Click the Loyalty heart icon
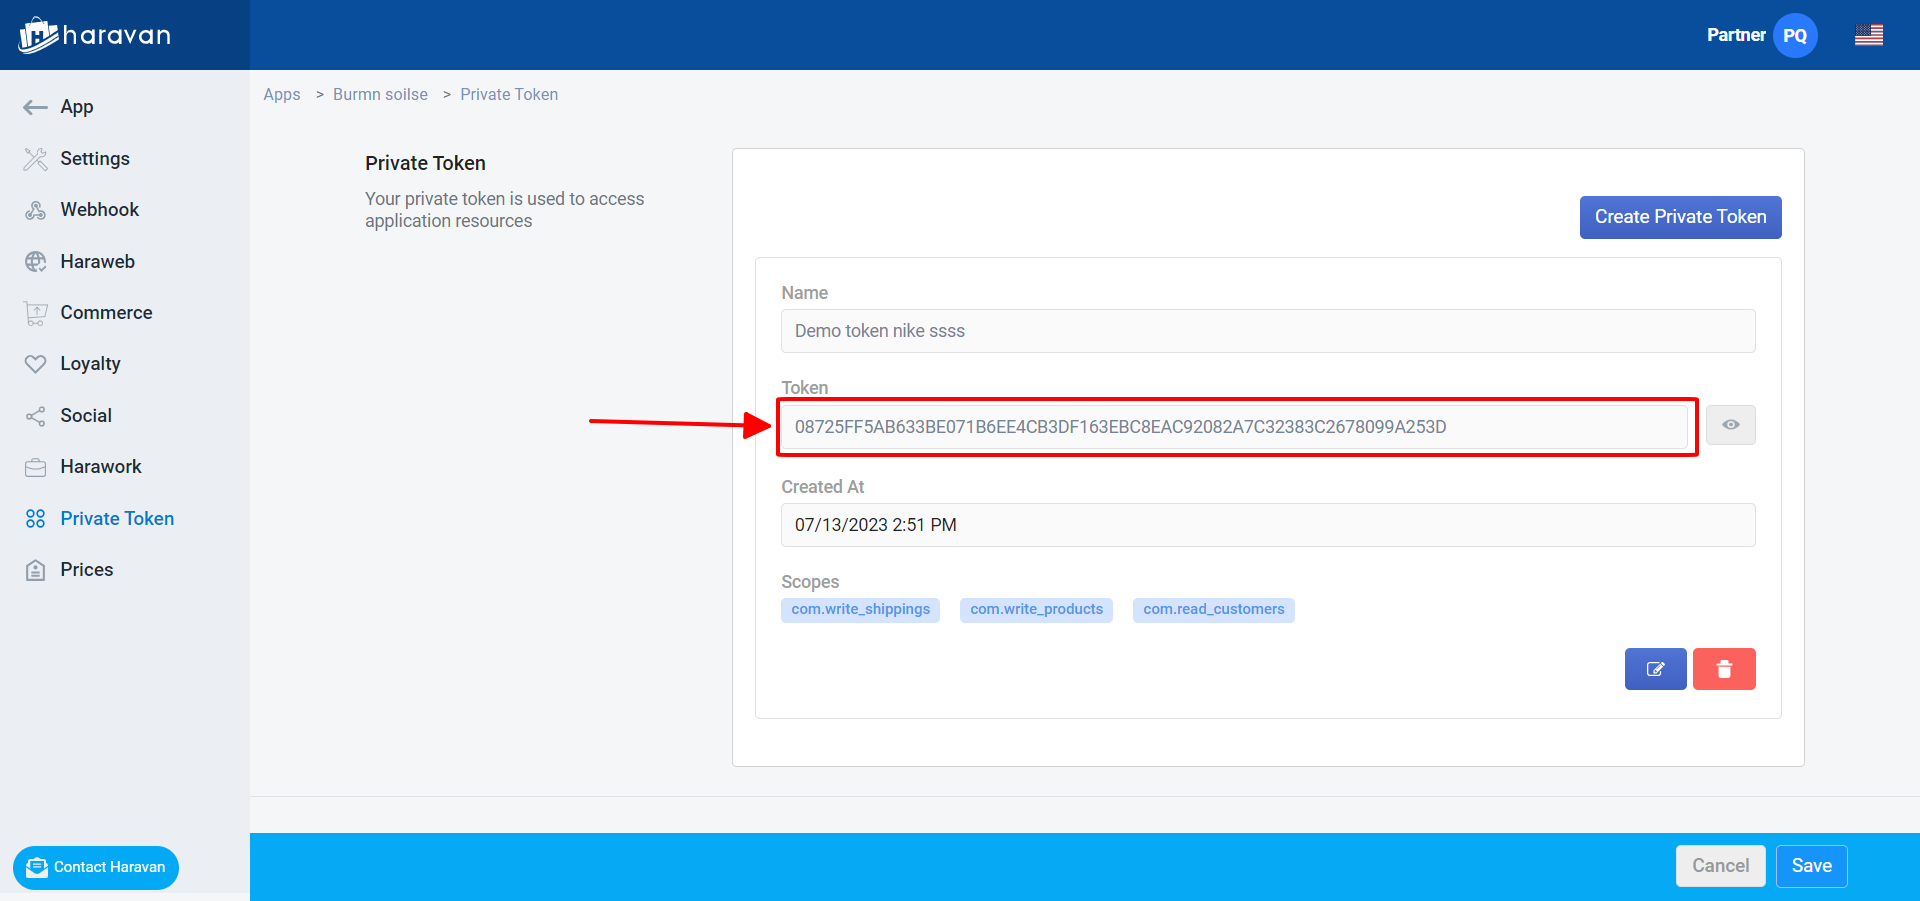This screenshot has height=901, width=1920. tap(35, 364)
